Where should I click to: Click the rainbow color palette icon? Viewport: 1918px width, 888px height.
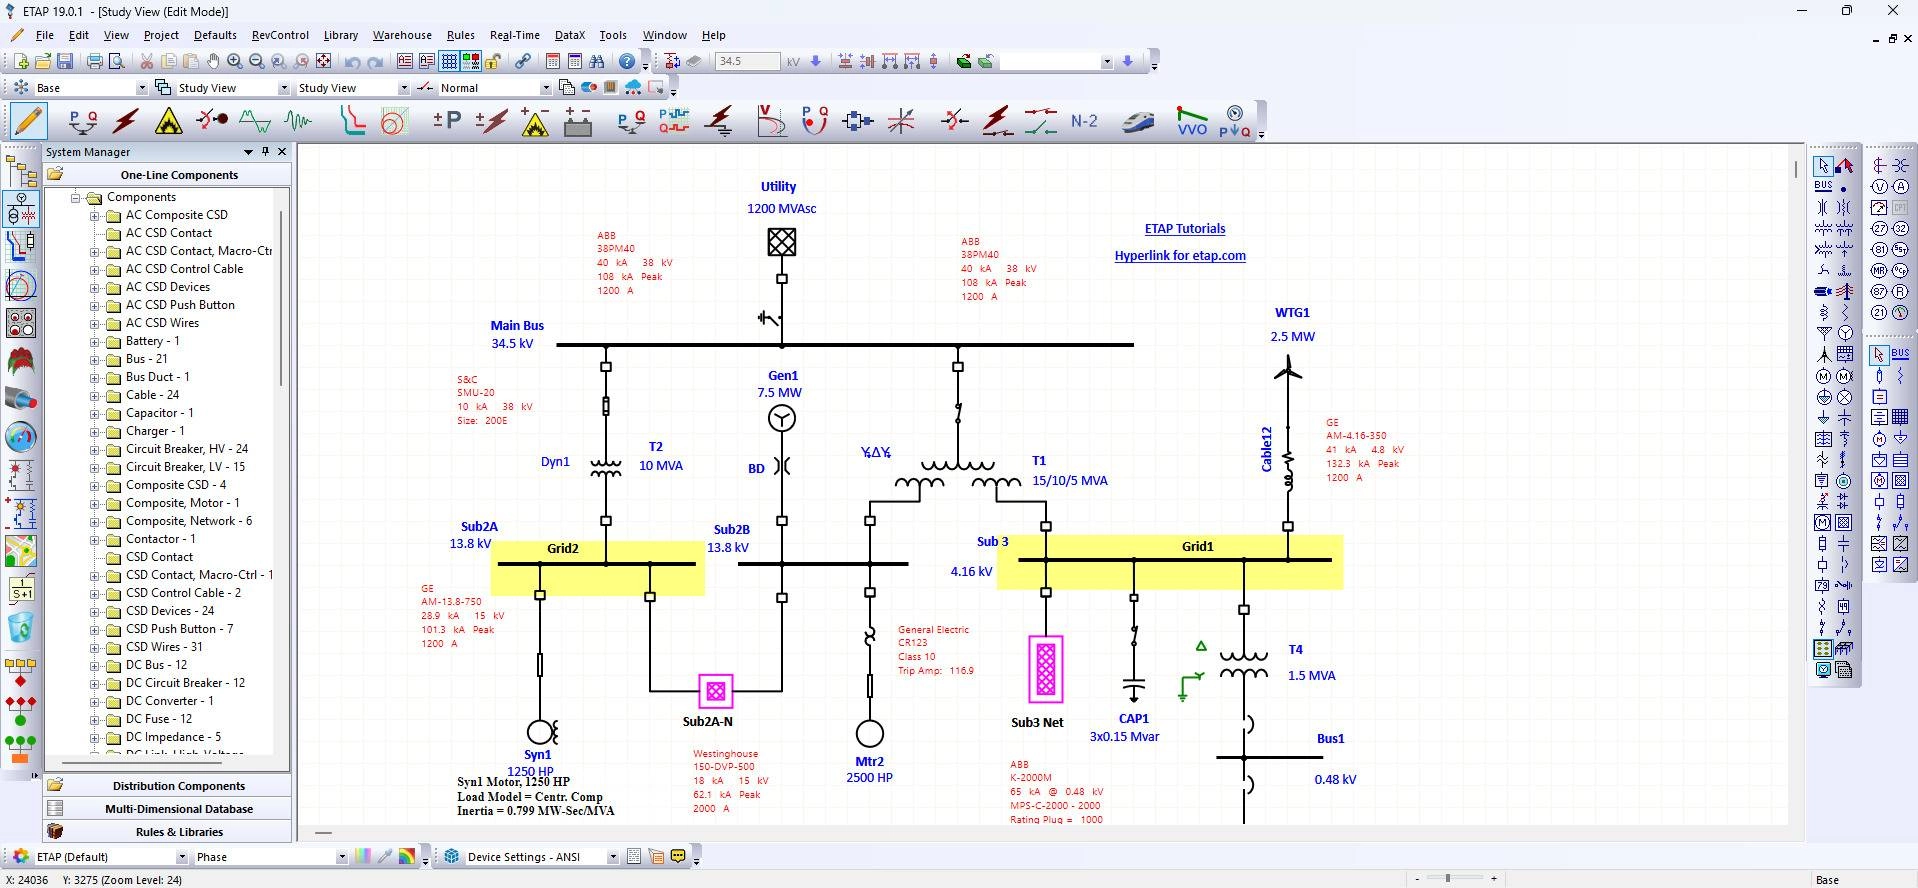[407, 857]
